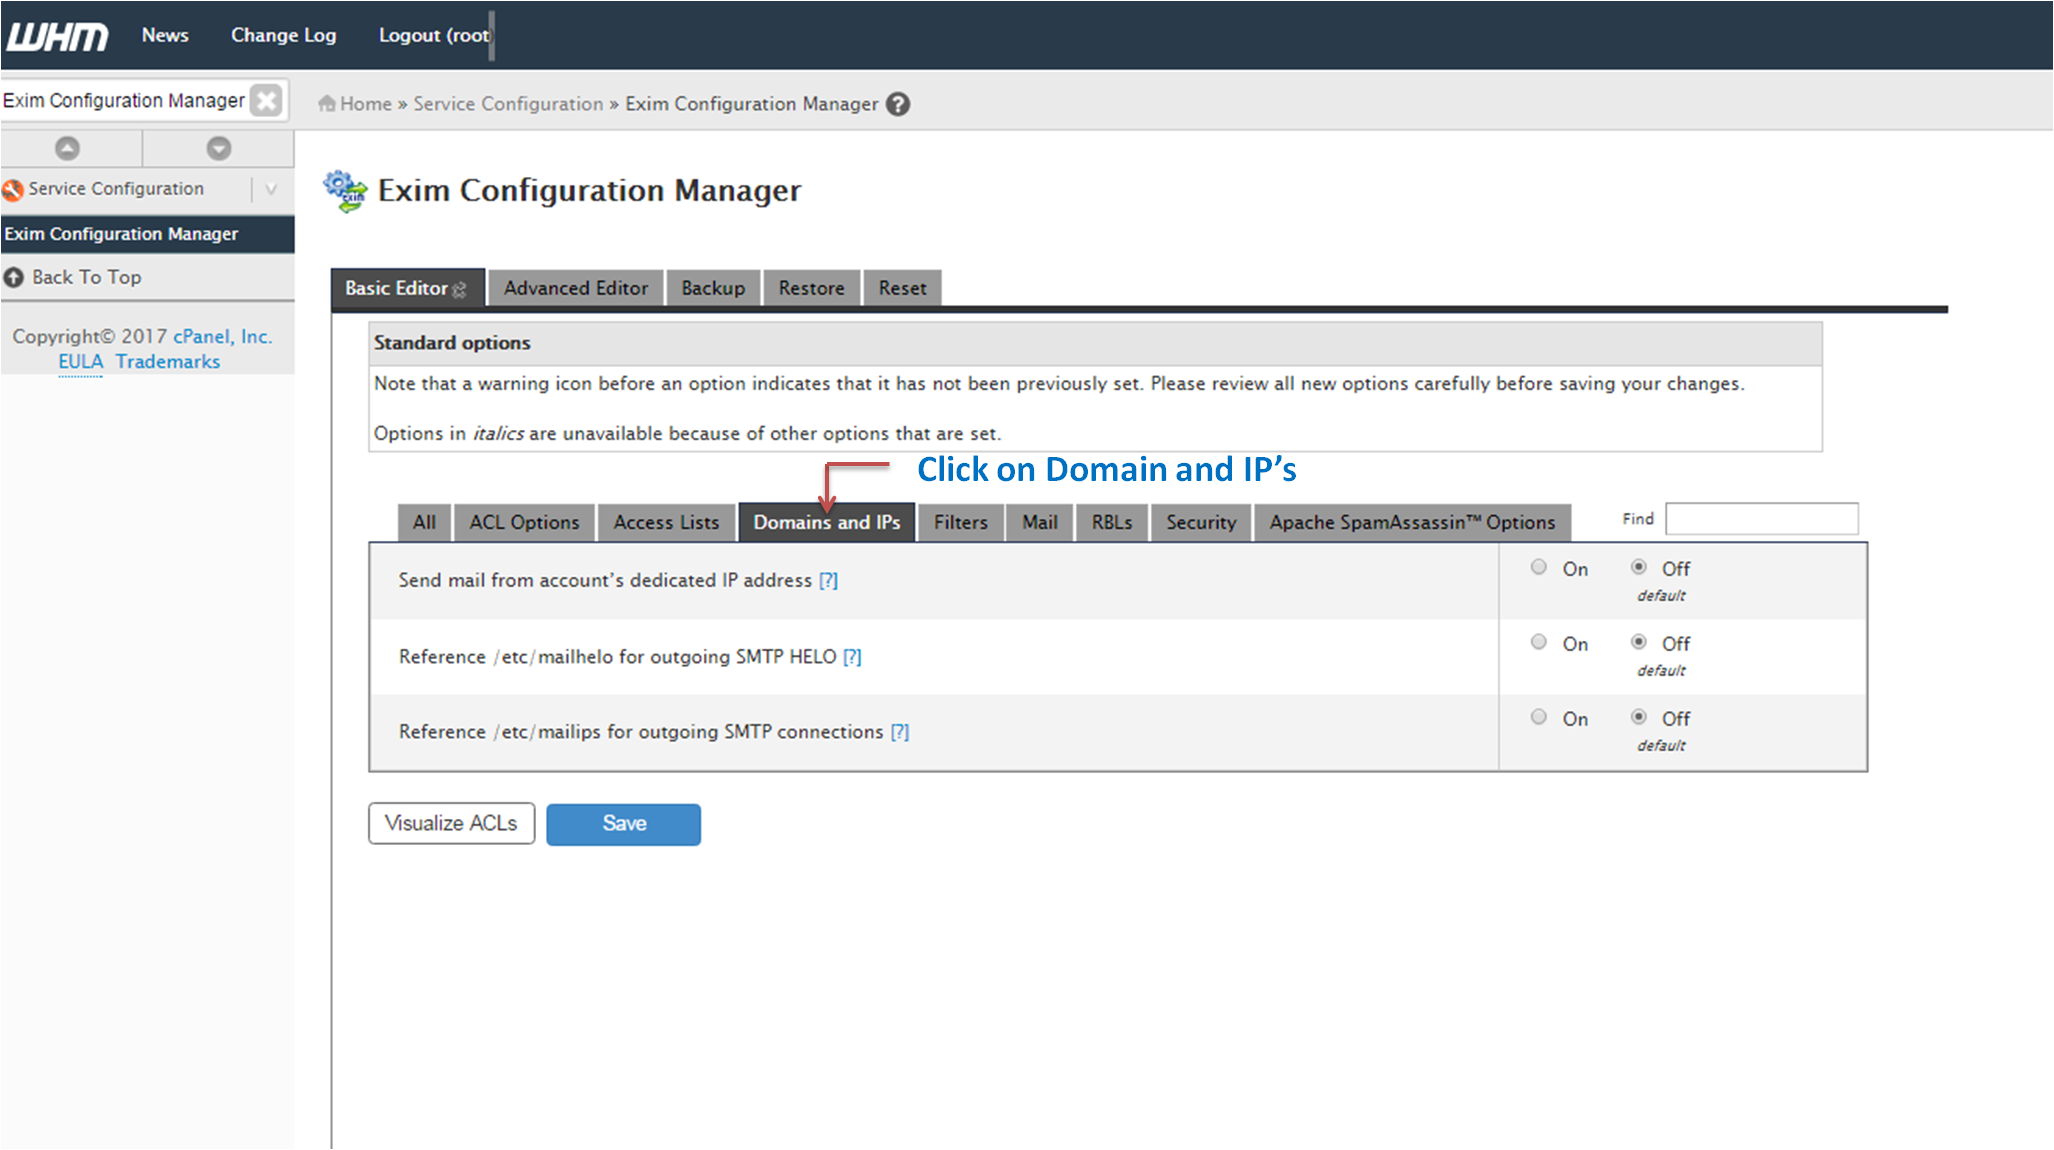Switch to the Advanced Editor tab
2054x1150 pixels.
click(576, 288)
